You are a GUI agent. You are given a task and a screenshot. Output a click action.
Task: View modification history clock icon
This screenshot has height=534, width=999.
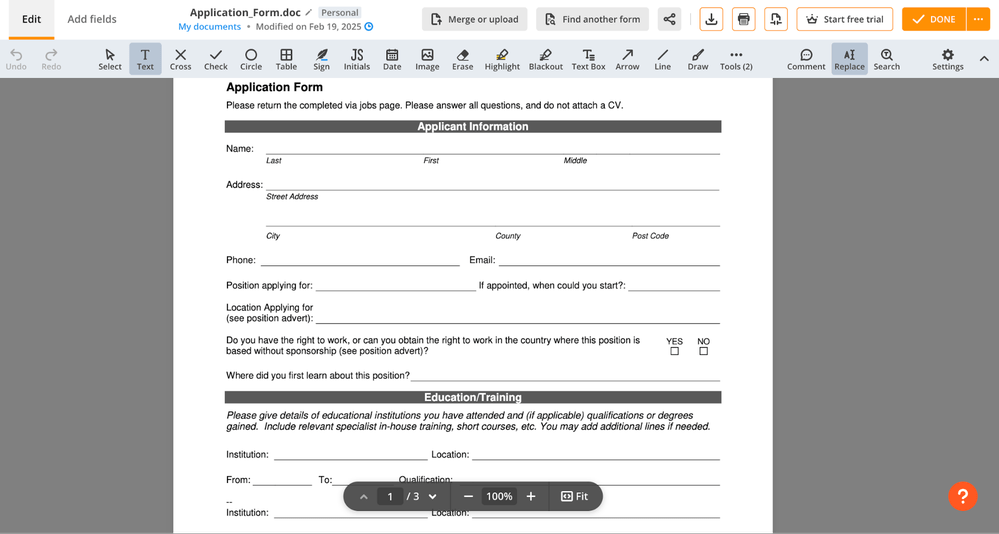click(369, 27)
